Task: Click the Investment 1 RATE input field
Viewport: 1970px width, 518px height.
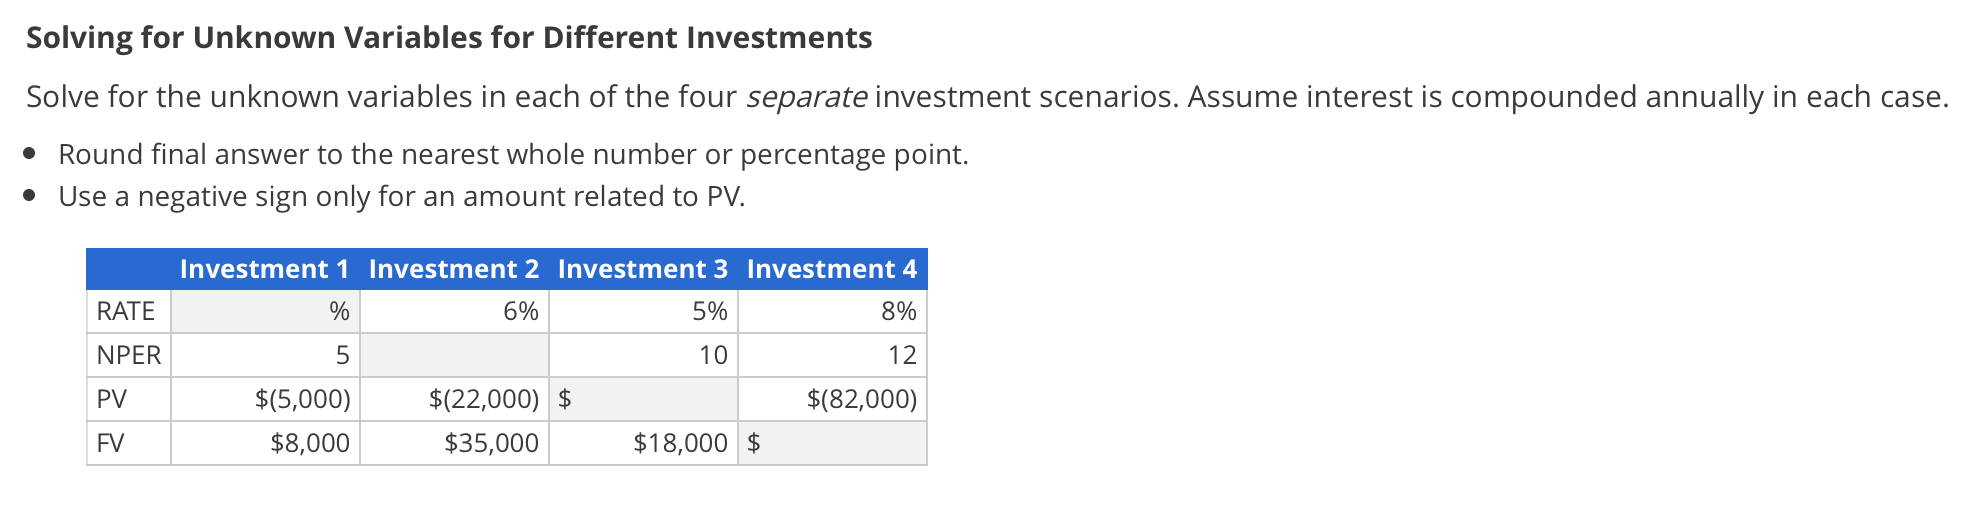Action: pos(250,312)
